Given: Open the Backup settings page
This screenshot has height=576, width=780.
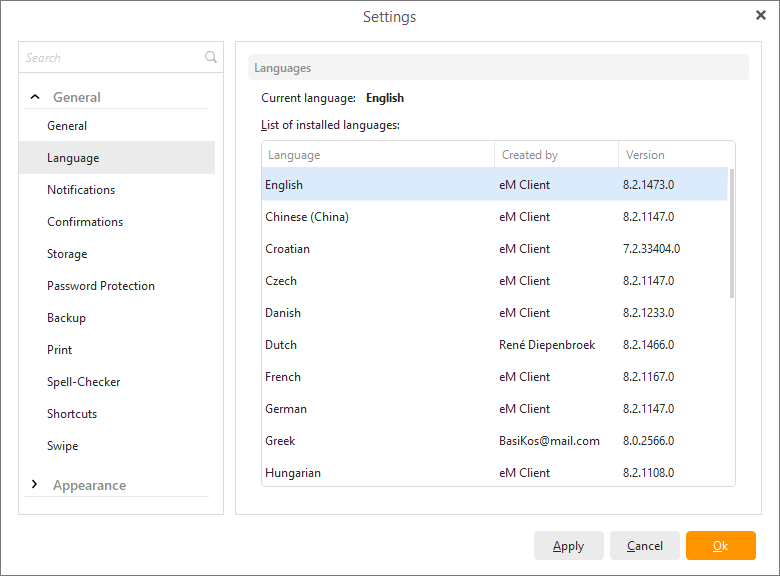Looking at the screenshot, I should 66,318.
